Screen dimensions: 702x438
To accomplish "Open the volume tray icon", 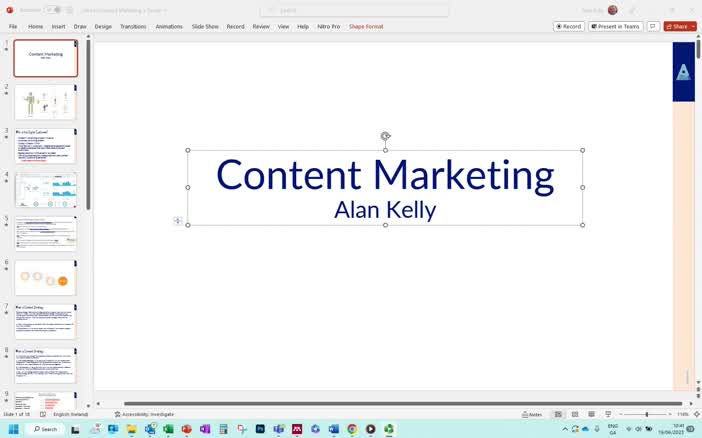I will click(x=639, y=429).
